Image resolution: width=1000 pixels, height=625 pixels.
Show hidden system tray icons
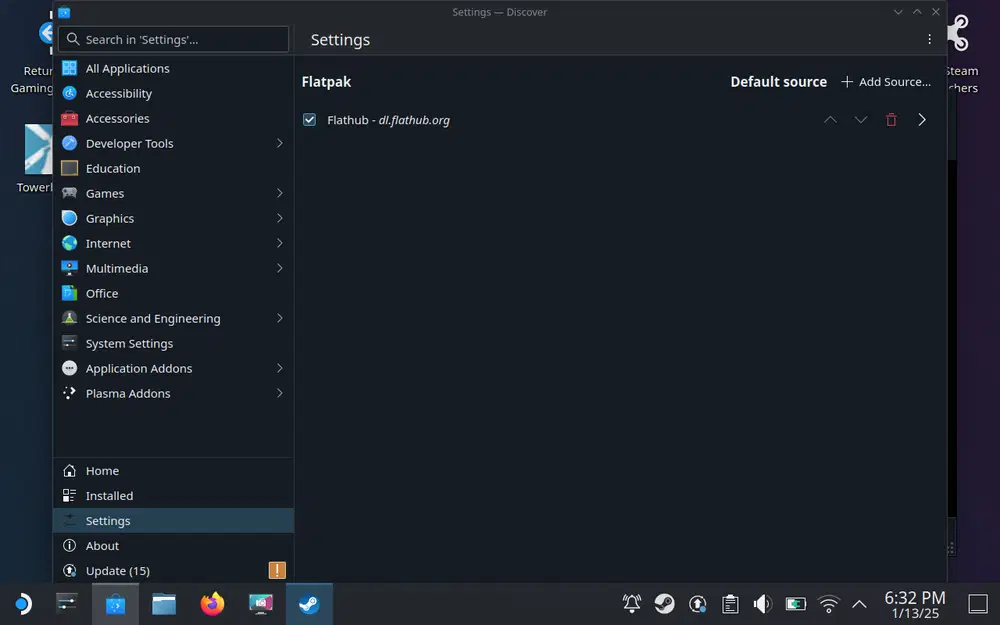pos(859,603)
